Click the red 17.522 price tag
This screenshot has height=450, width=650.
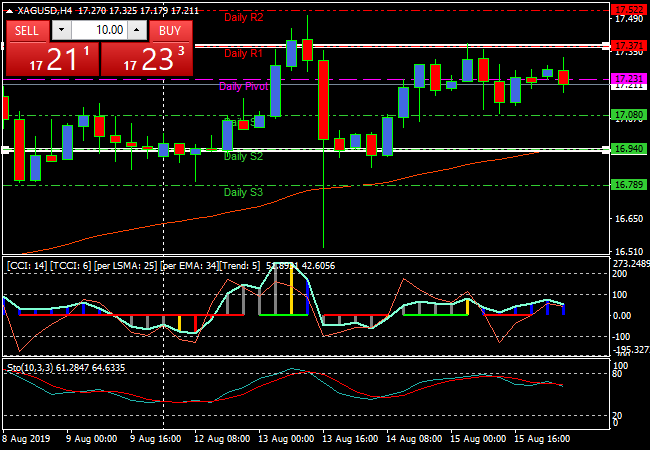(628, 8)
